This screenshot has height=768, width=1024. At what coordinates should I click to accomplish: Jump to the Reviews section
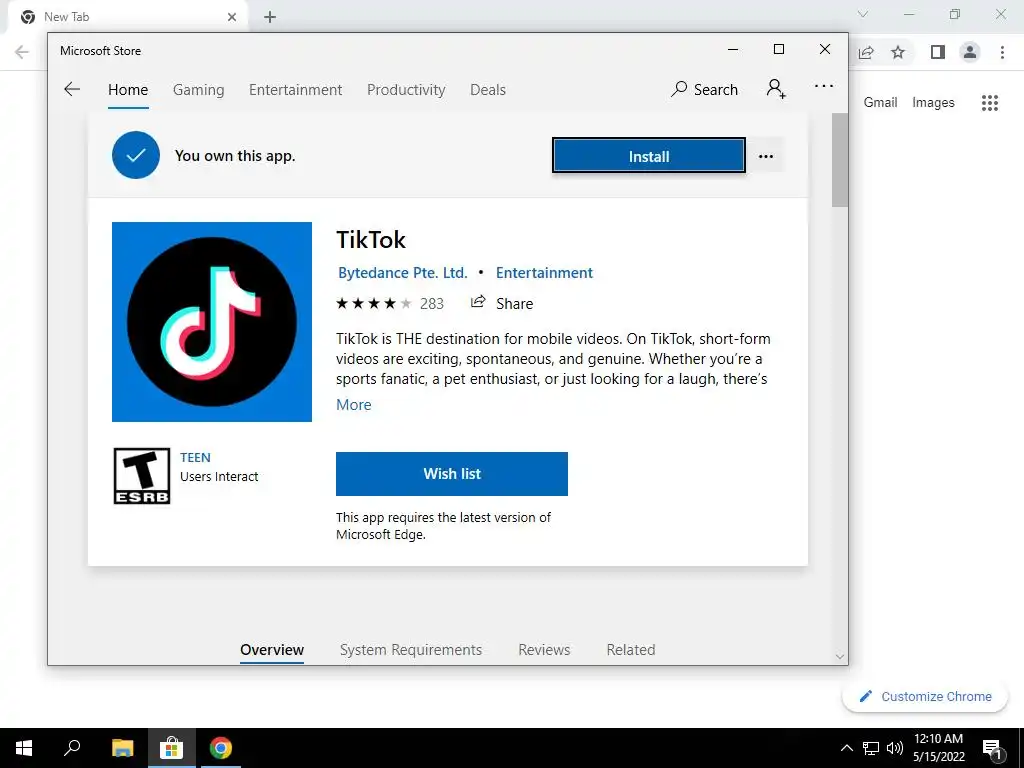[x=544, y=650]
